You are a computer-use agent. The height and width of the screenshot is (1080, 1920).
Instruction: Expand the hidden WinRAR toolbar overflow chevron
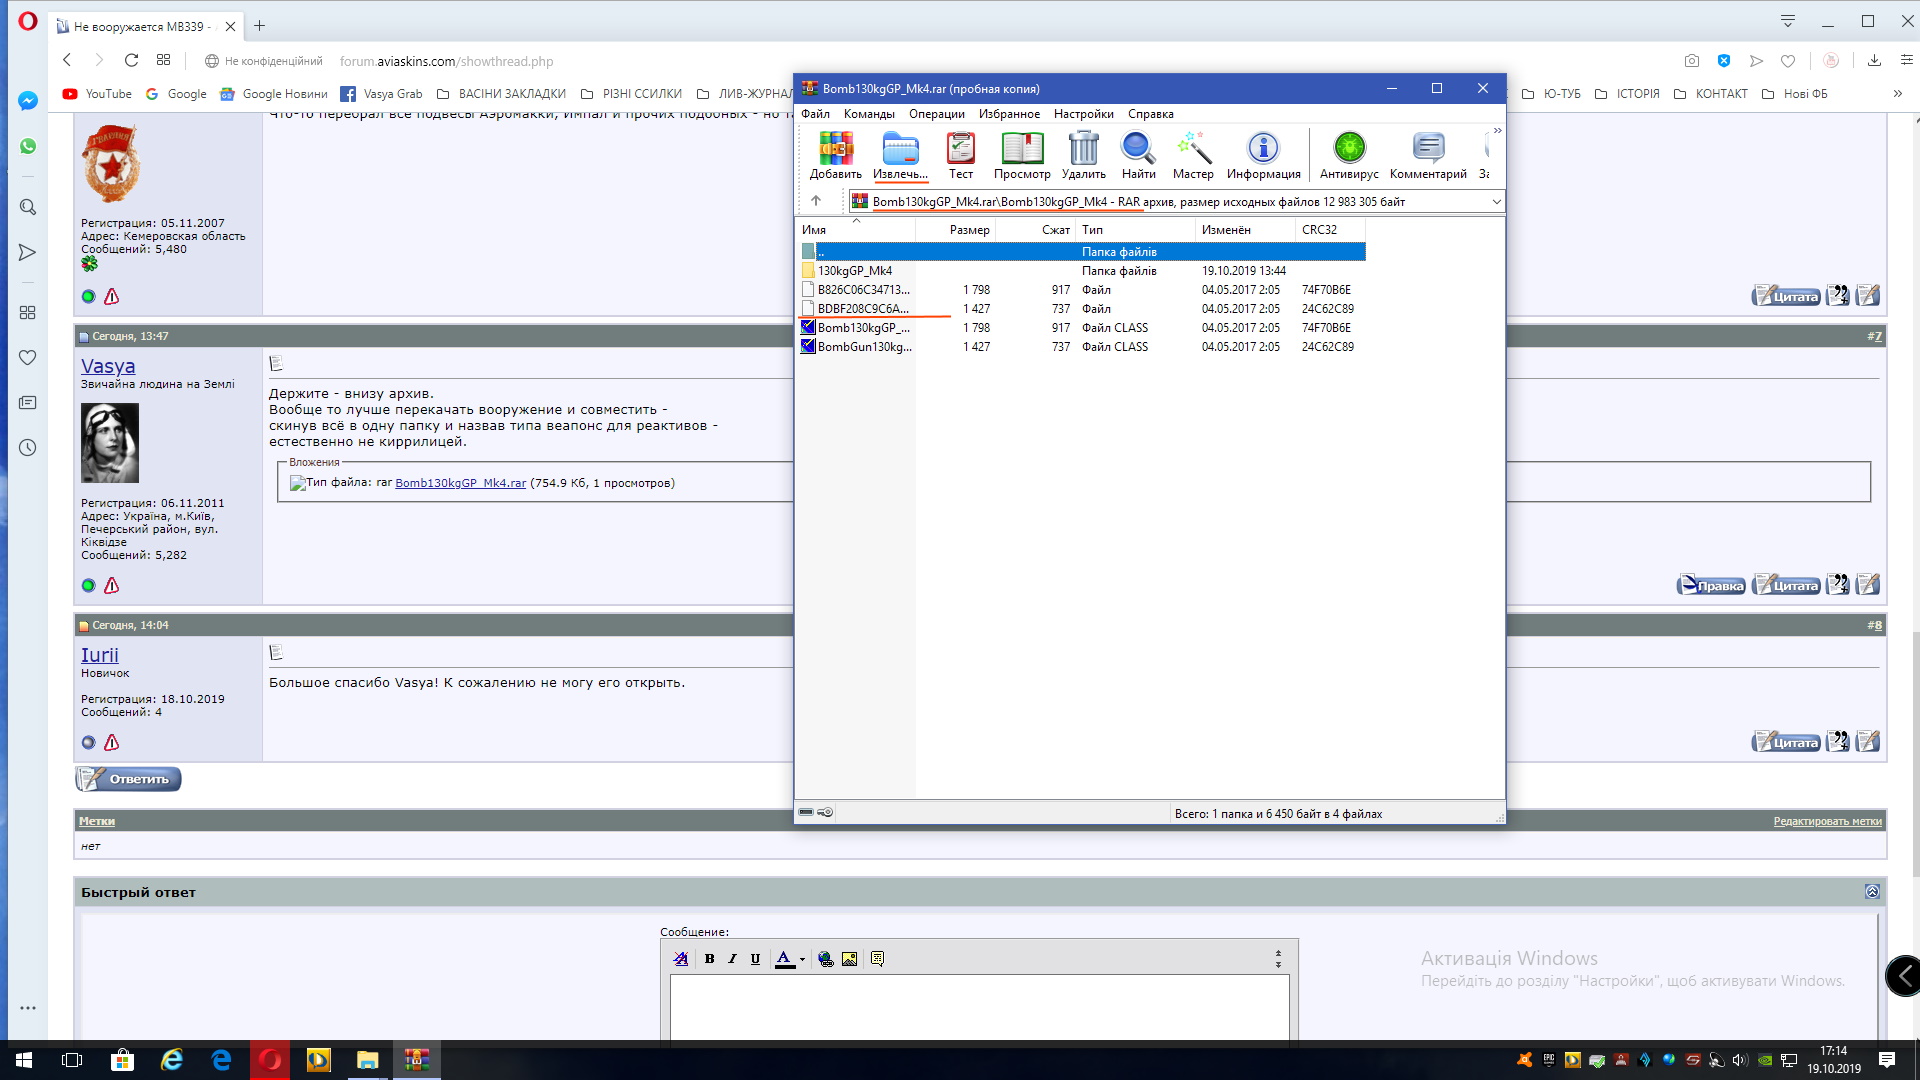1497,131
